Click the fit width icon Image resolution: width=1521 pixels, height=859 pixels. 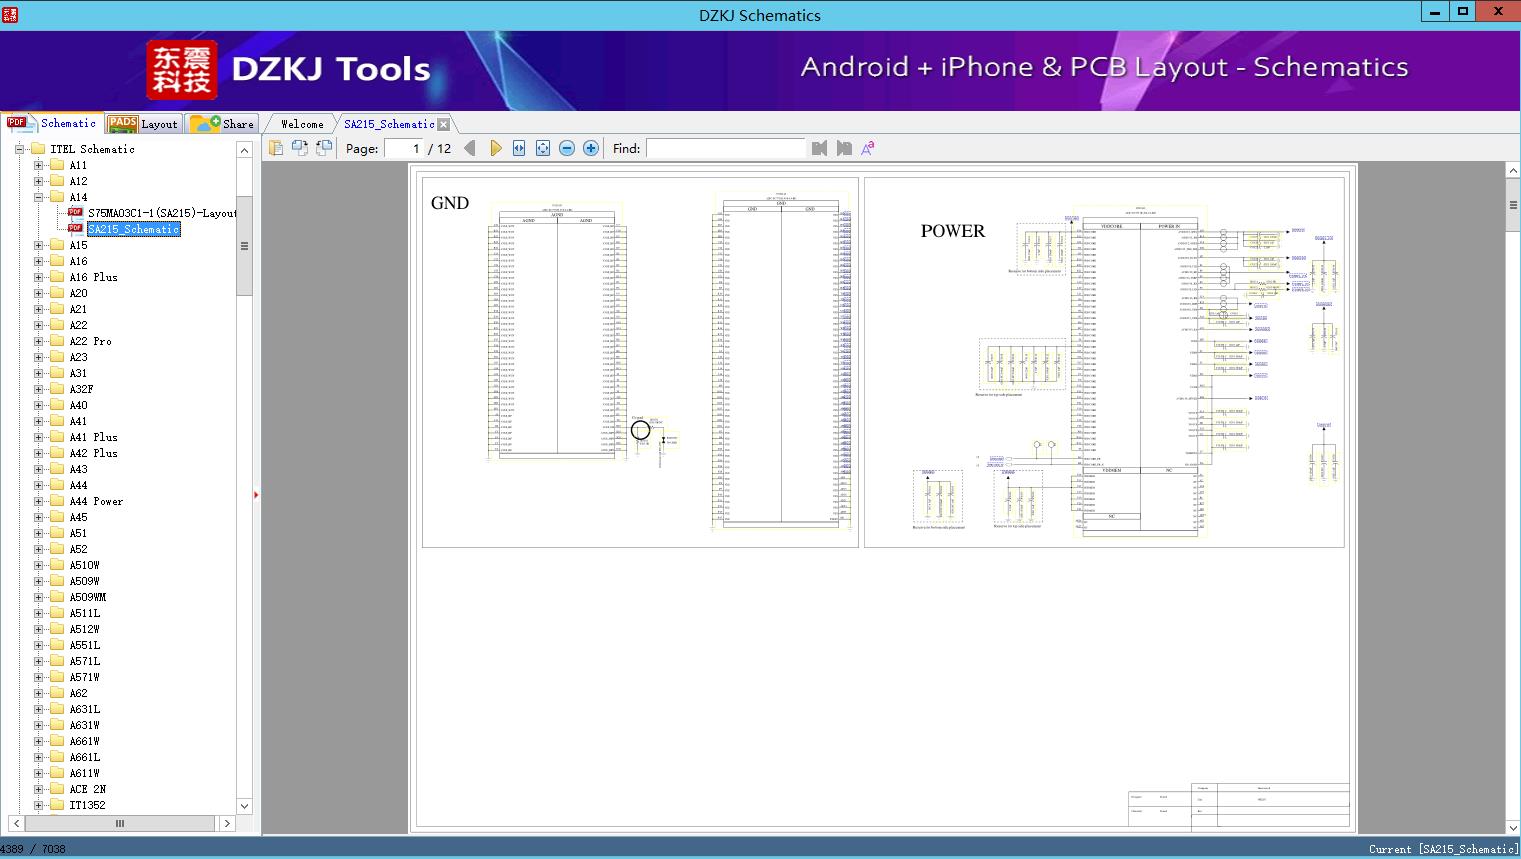(519, 148)
